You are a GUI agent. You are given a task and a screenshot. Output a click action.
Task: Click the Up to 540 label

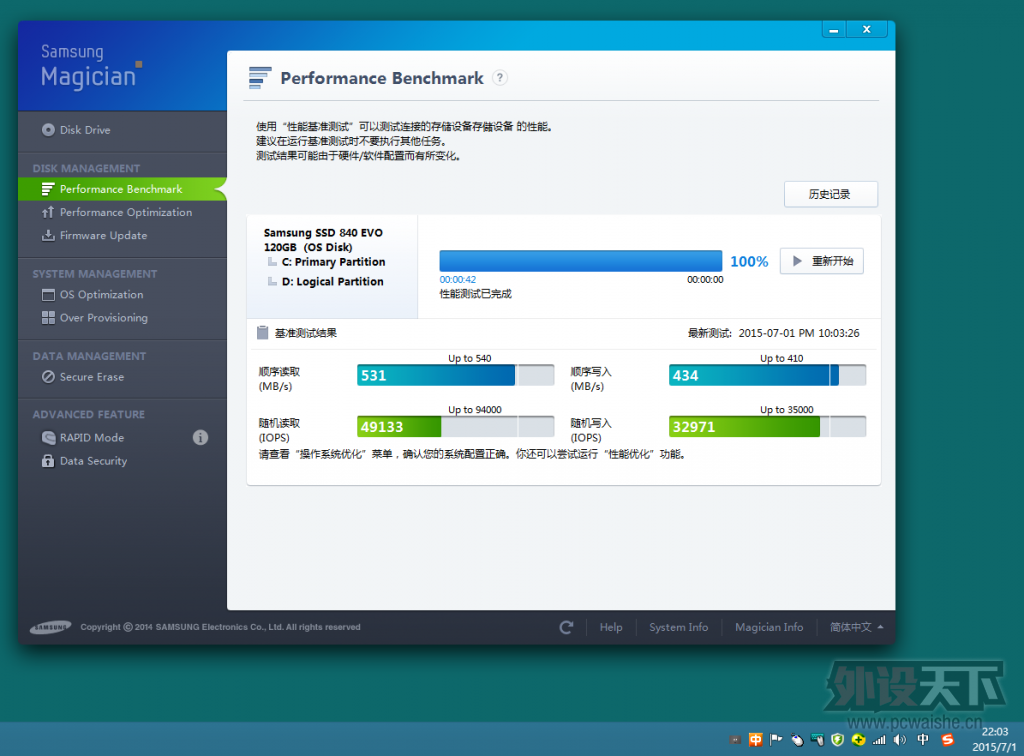tap(470, 358)
